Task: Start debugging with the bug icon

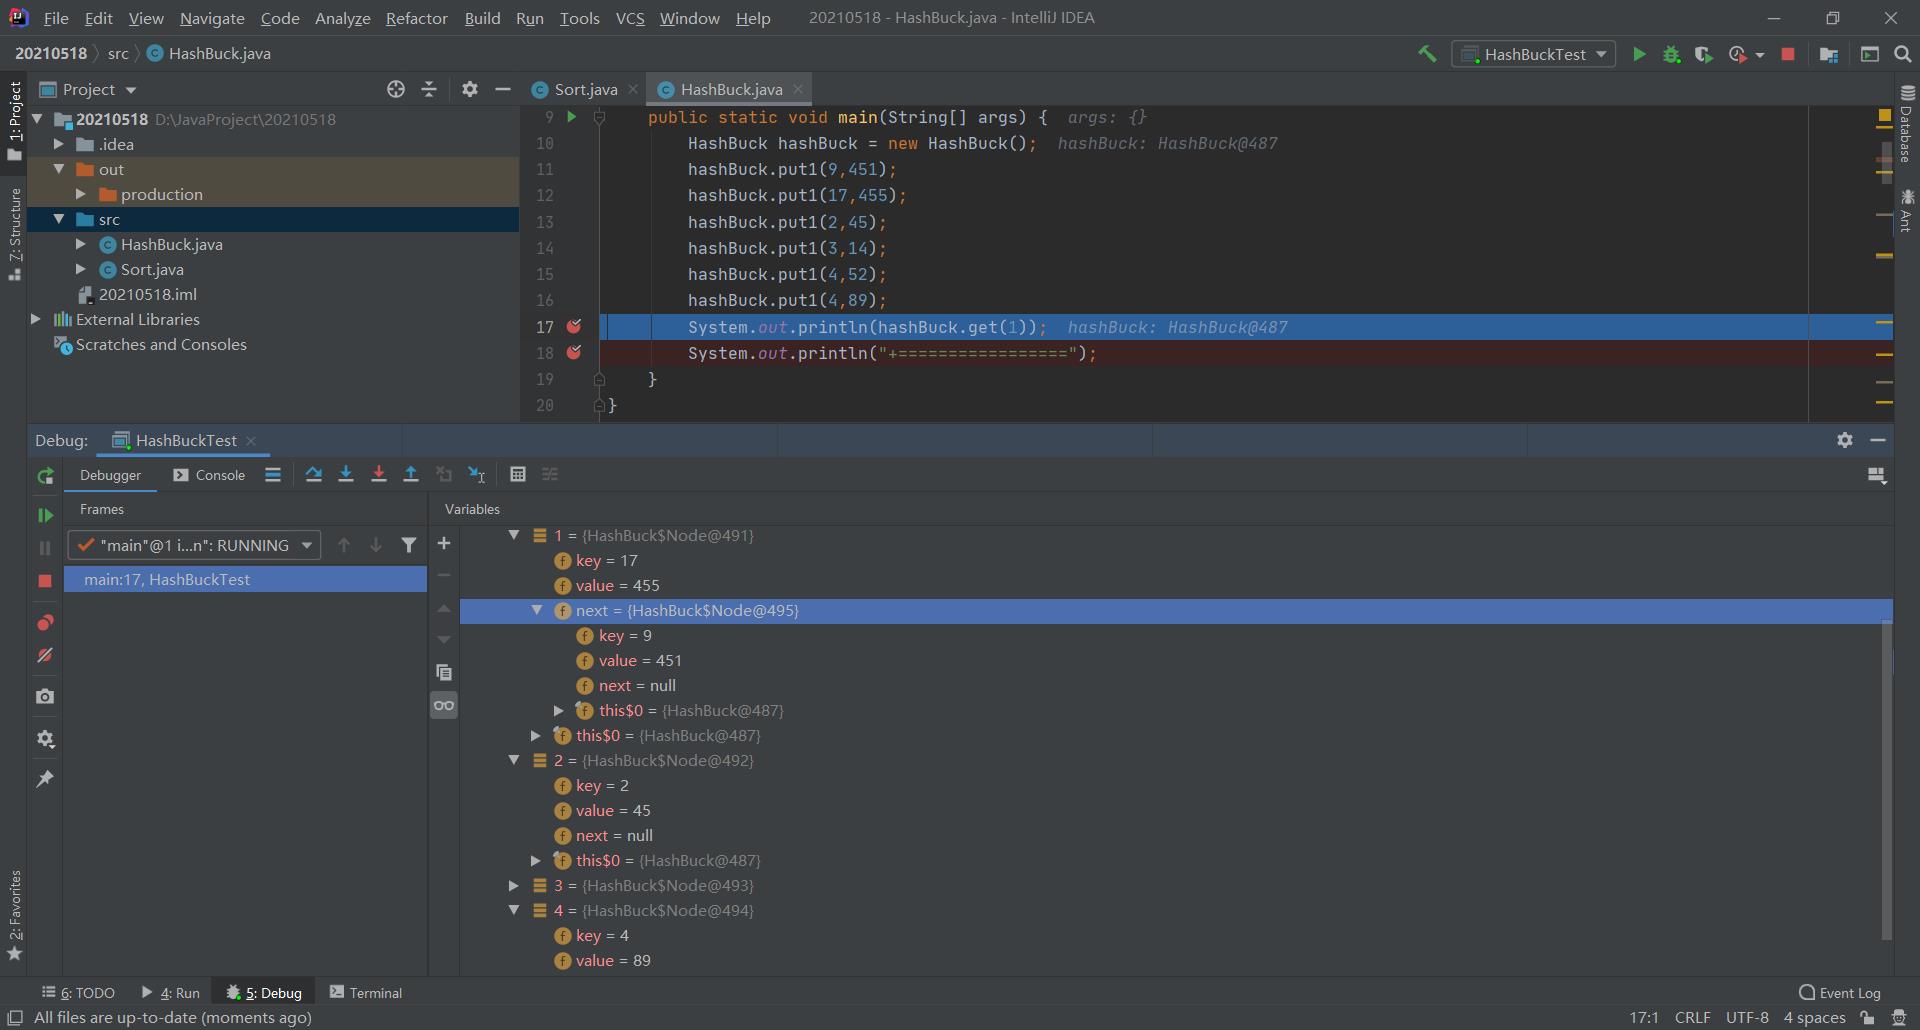Action: click(1671, 54)
